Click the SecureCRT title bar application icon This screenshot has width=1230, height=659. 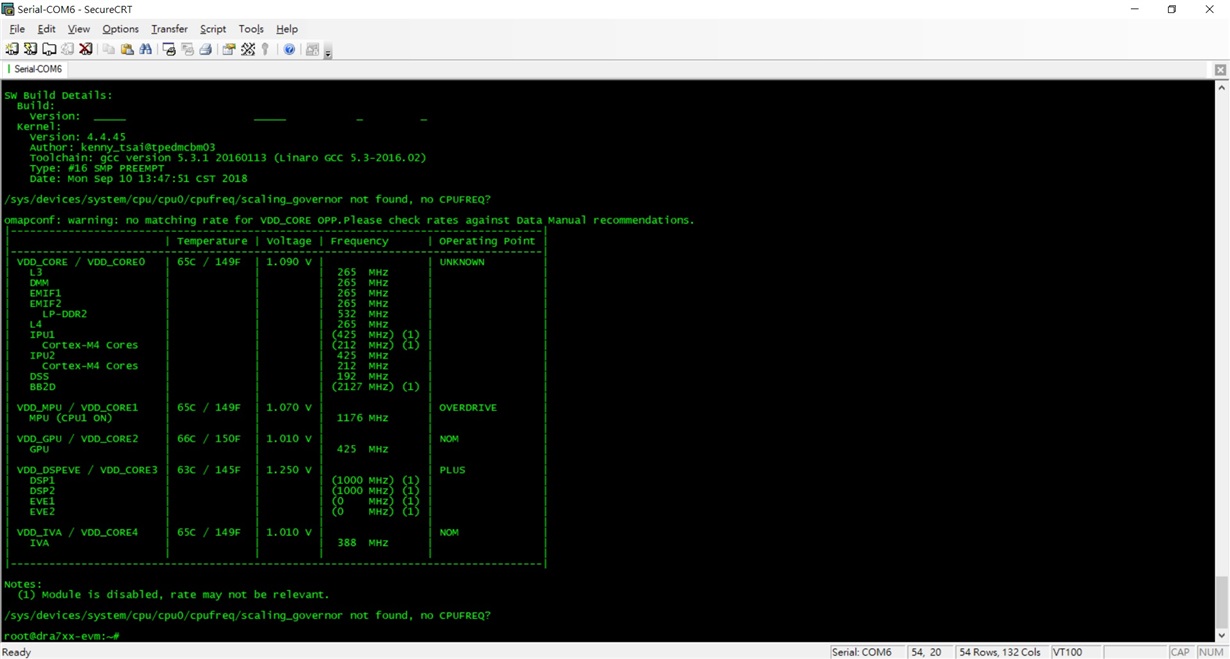(8, 9)
